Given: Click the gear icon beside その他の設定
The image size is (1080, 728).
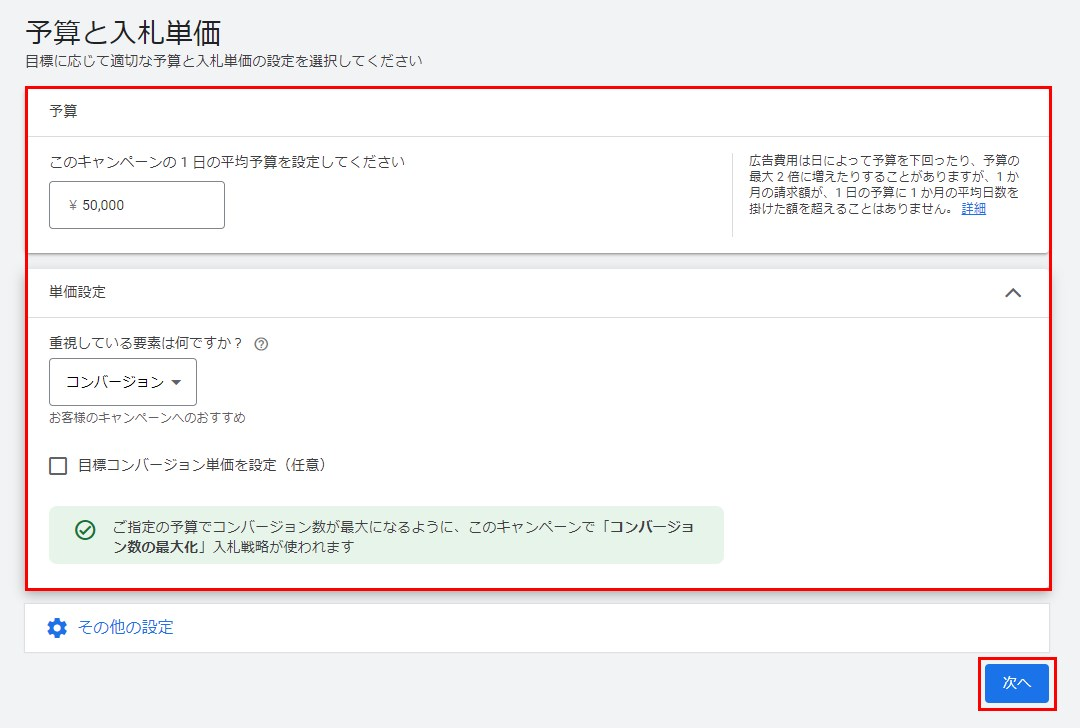Looking at the screenshot, I should pyautogui.click(x=57, y=628).
